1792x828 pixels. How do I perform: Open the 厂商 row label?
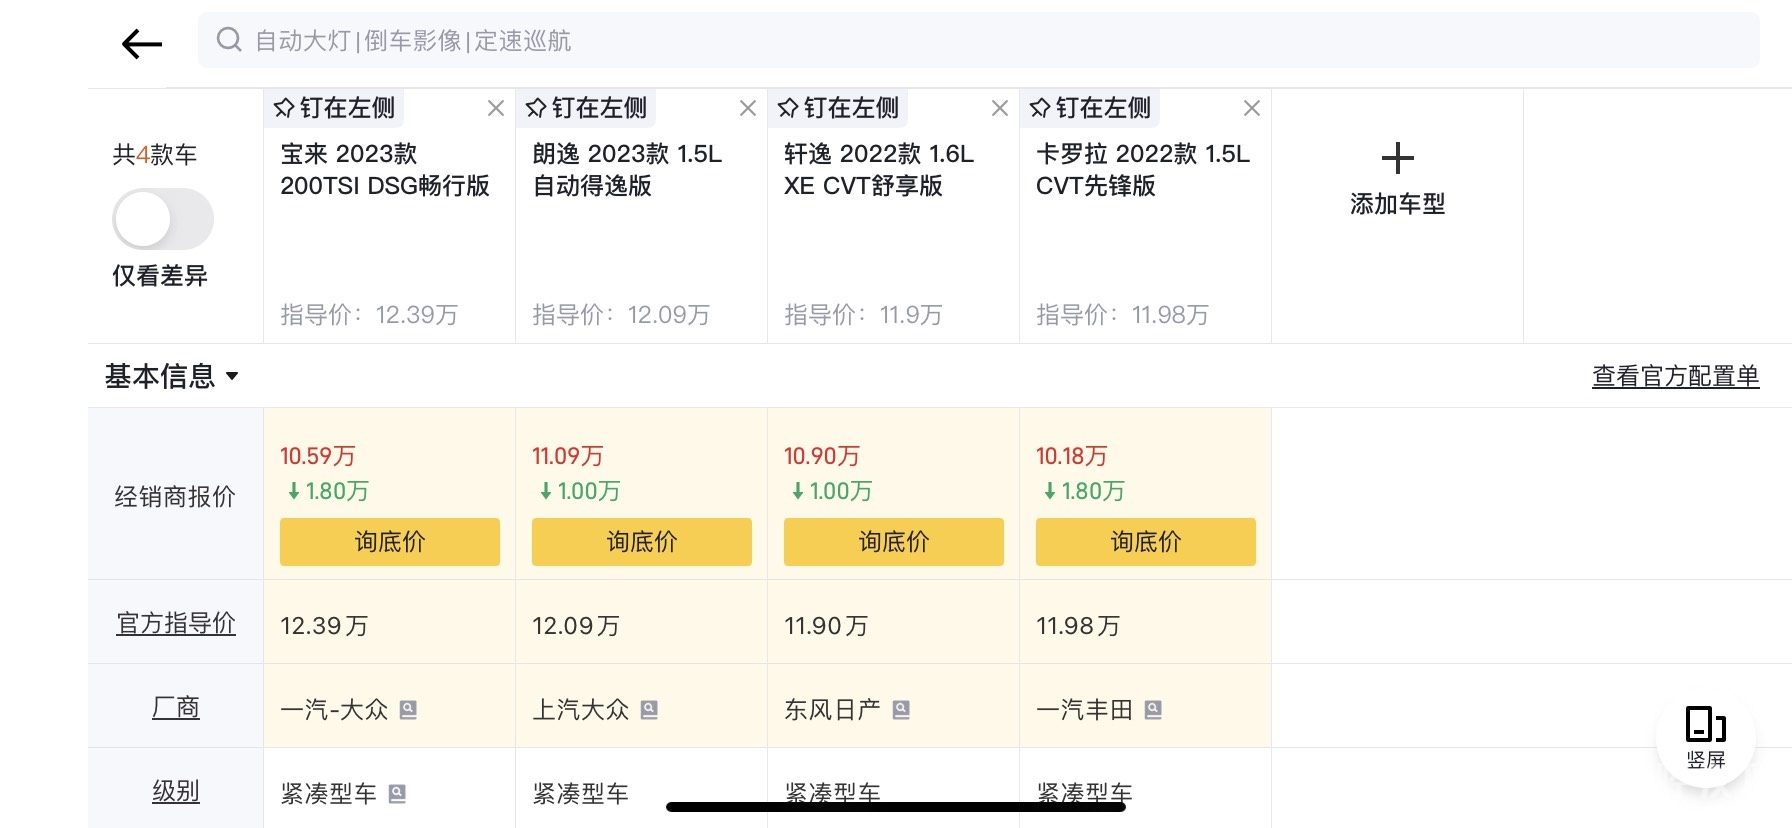pyautogui.click(x=176, y=707)
